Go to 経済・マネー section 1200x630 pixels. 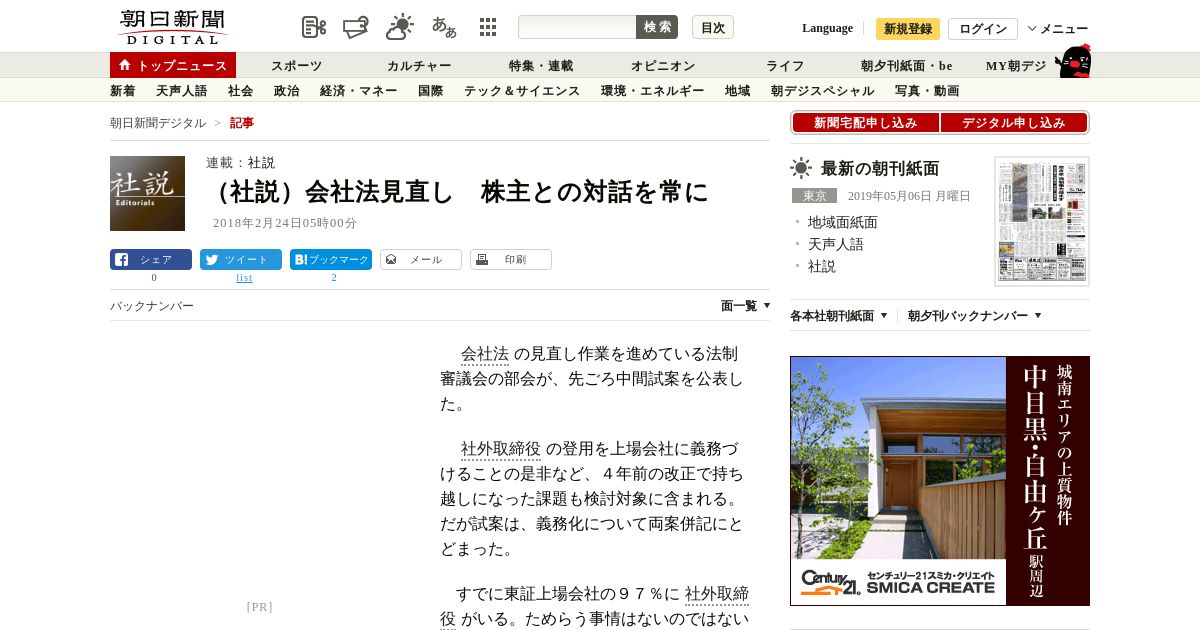[x=359, y=91]
